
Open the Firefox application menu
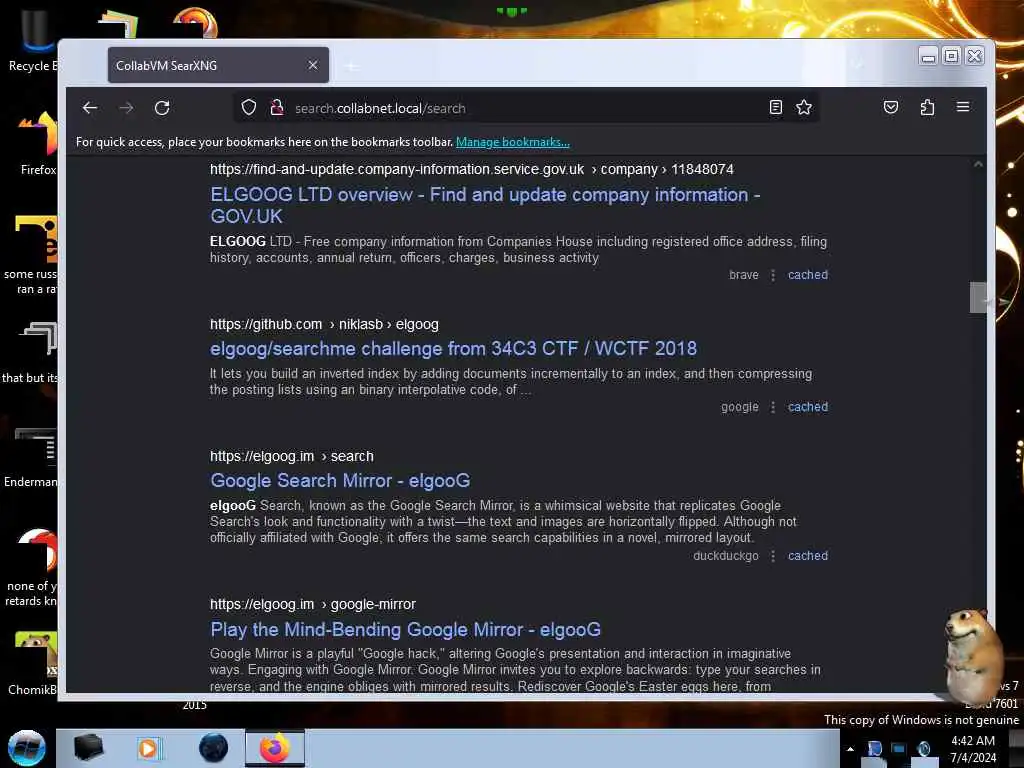[963, 106]
